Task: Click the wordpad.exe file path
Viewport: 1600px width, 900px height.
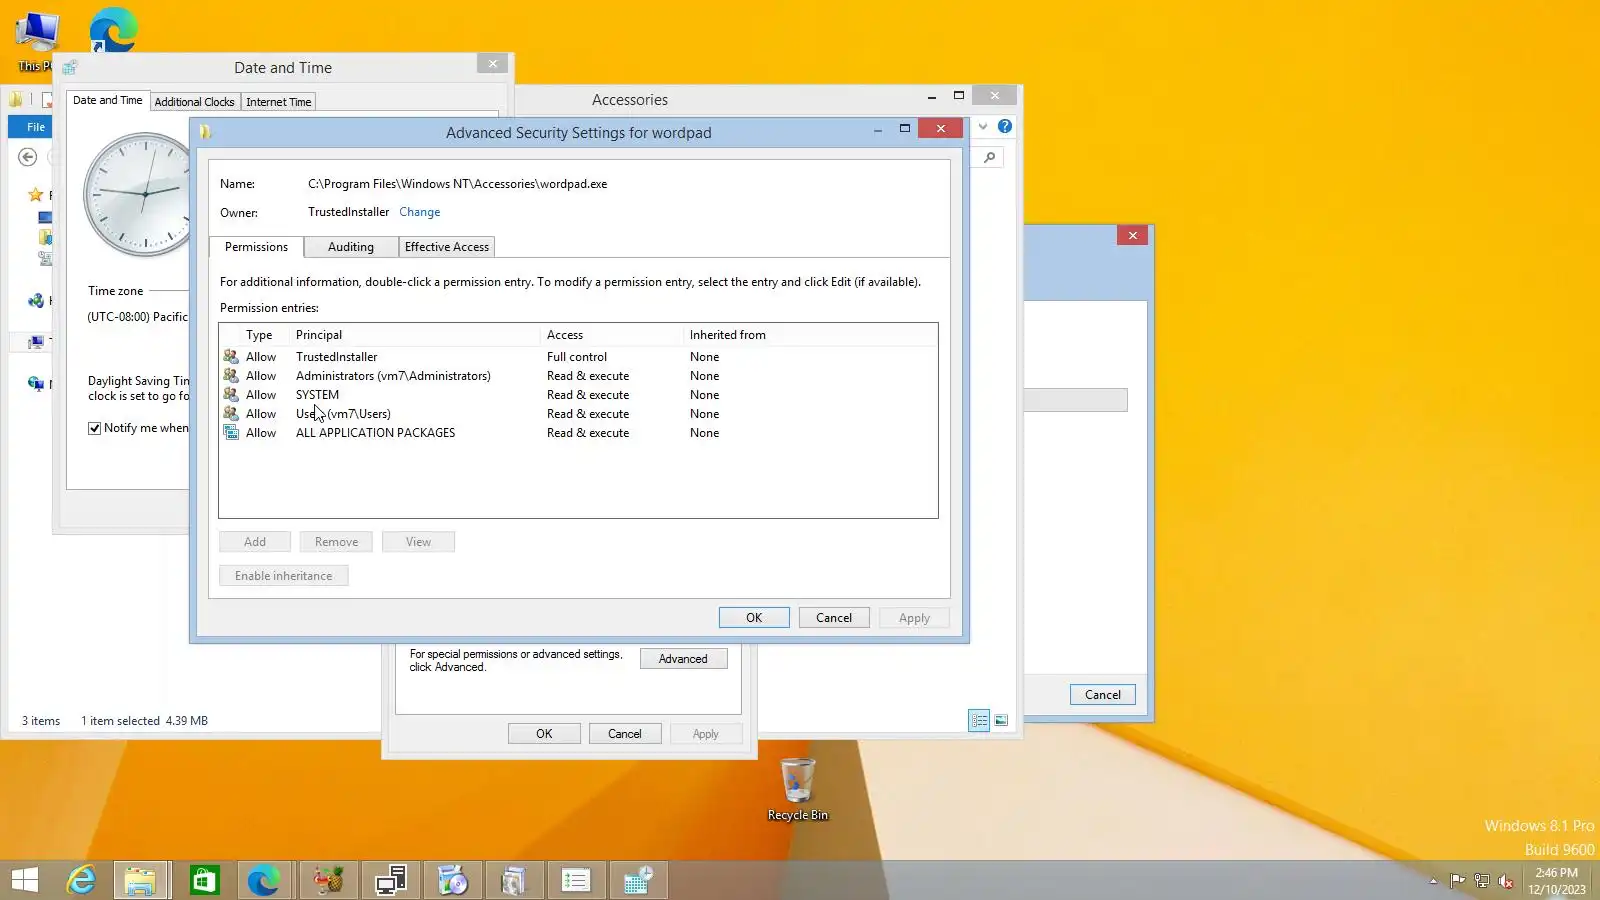Action: point(457,184)
